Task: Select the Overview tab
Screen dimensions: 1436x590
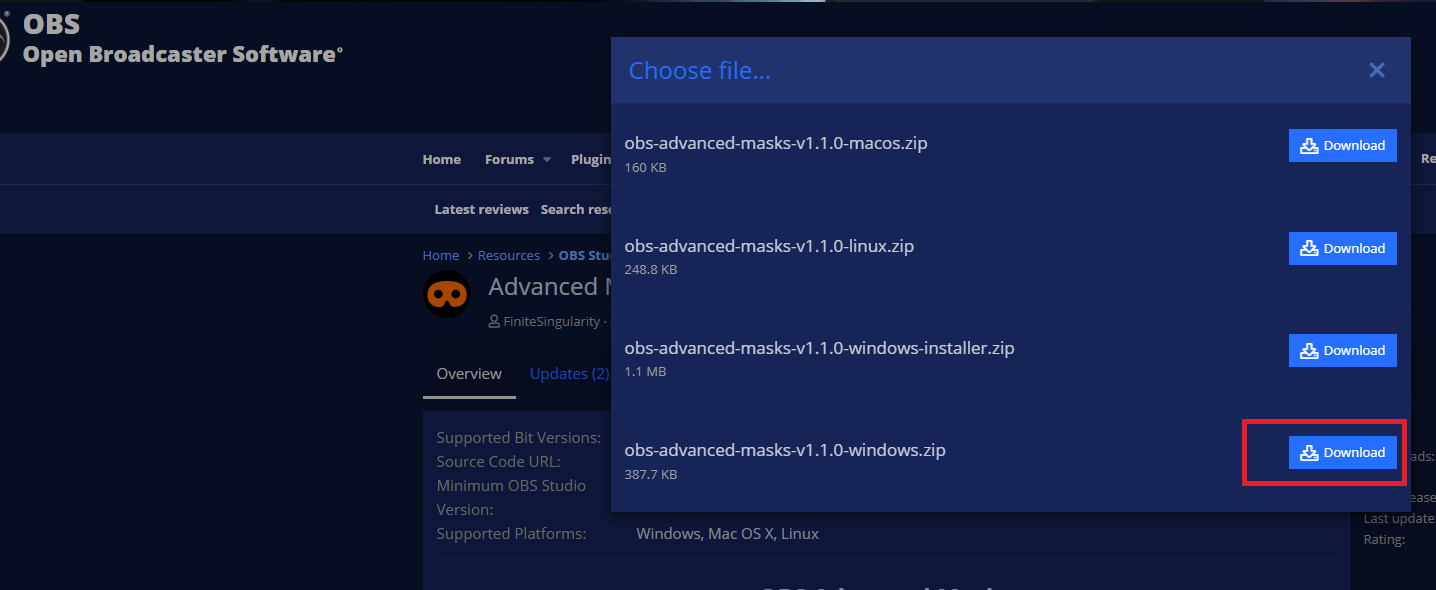Action: pyautogui.click(x=469, y=373)
